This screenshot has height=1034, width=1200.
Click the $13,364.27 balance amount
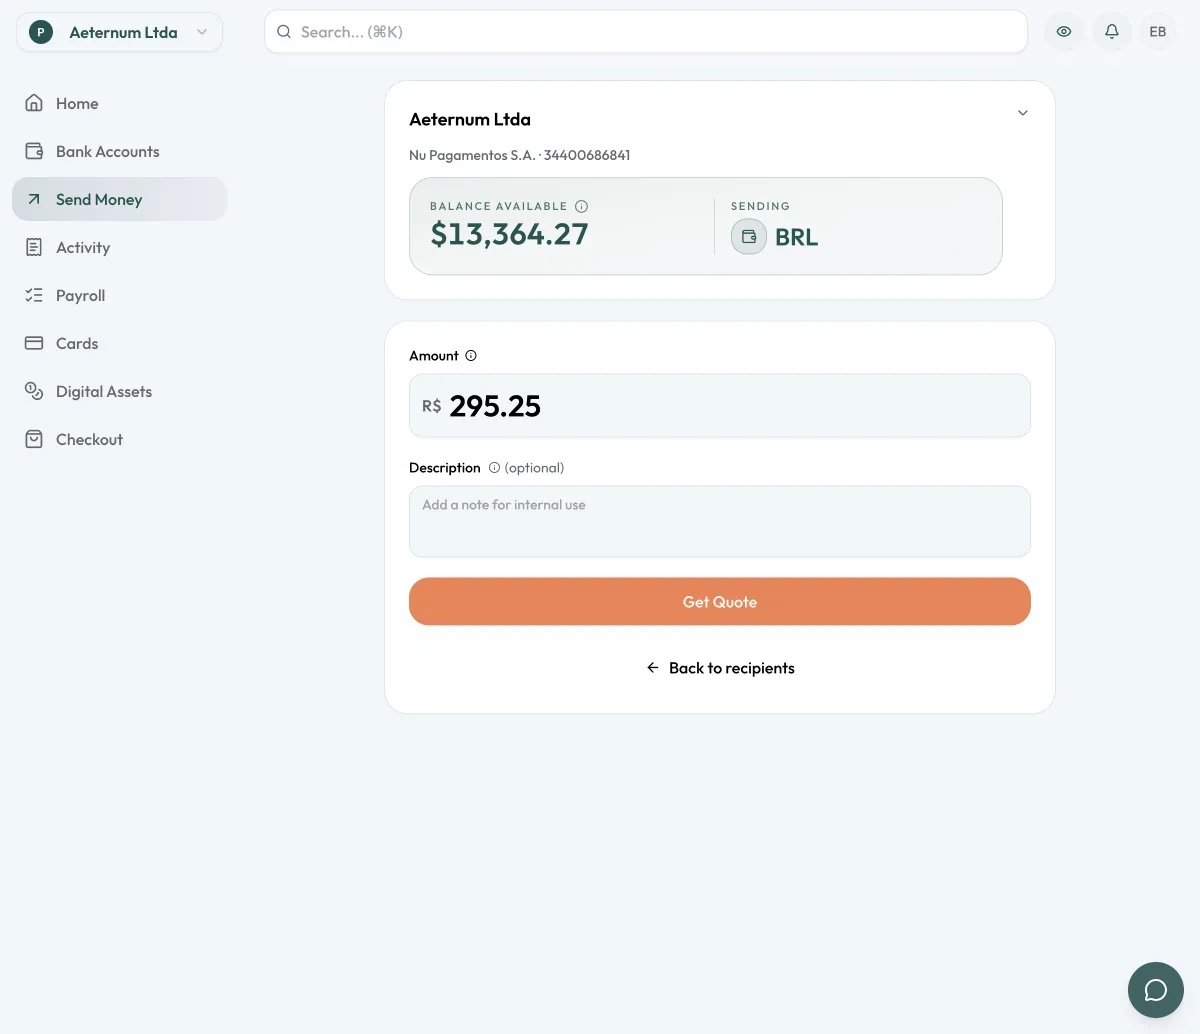(x=509, y=234)
